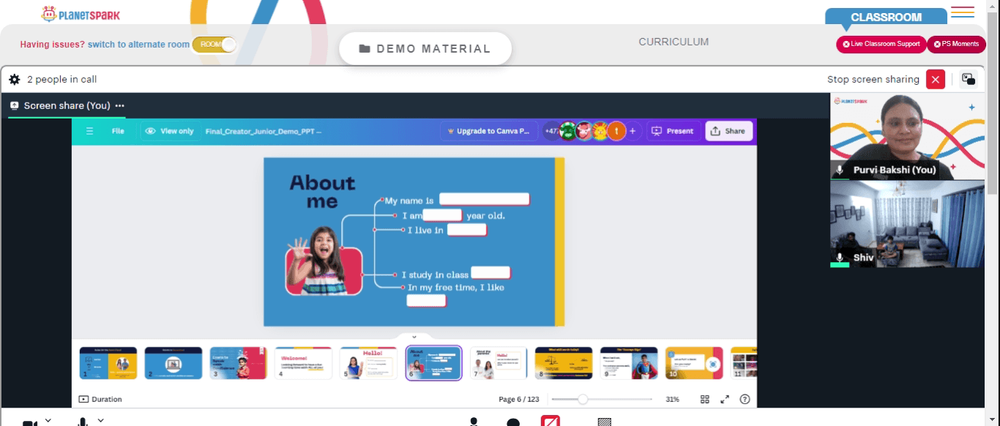The height and width of the screenshot is (426, 1000).
Task: Click the Page 6 / 123 indicator
Action: [x=518, y=399]
